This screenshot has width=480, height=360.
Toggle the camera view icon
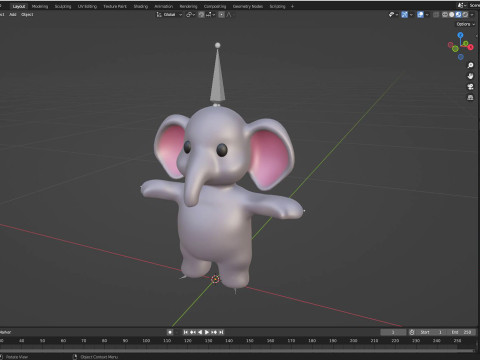click(x=470, y=87)
